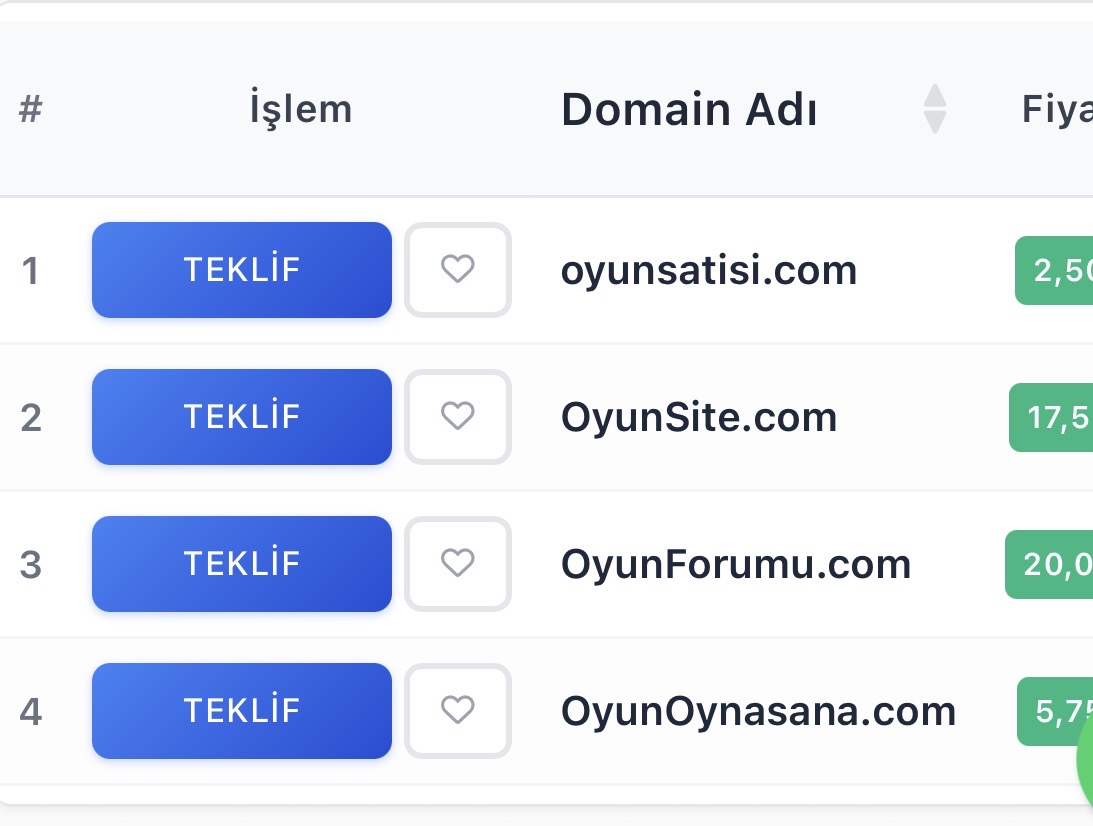Screen dimensions: 1093x826
Task: Open the OyunOynasana.com domain link
Action: click(758, 712)
